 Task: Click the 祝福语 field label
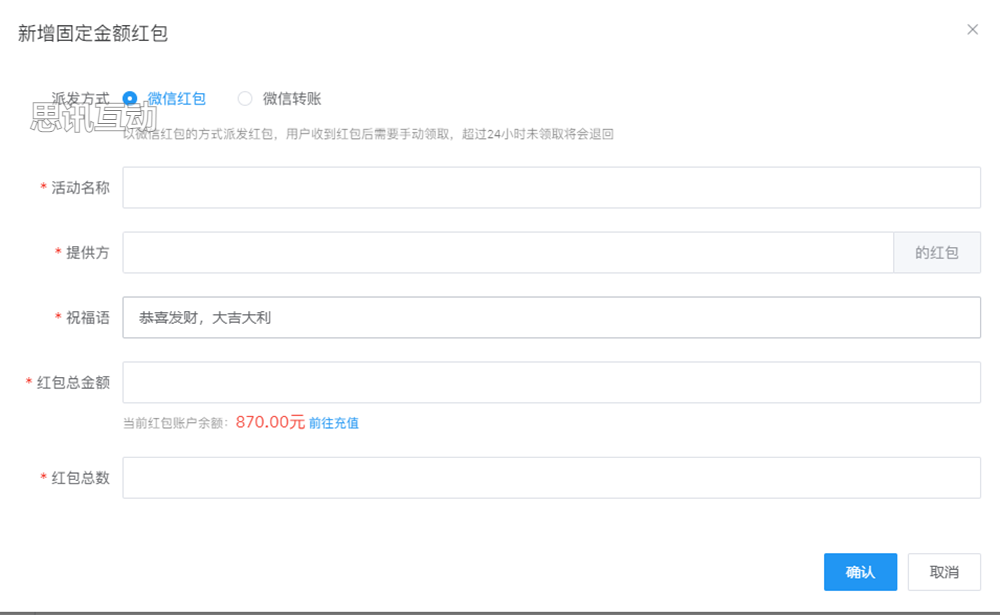coord(87,318)
